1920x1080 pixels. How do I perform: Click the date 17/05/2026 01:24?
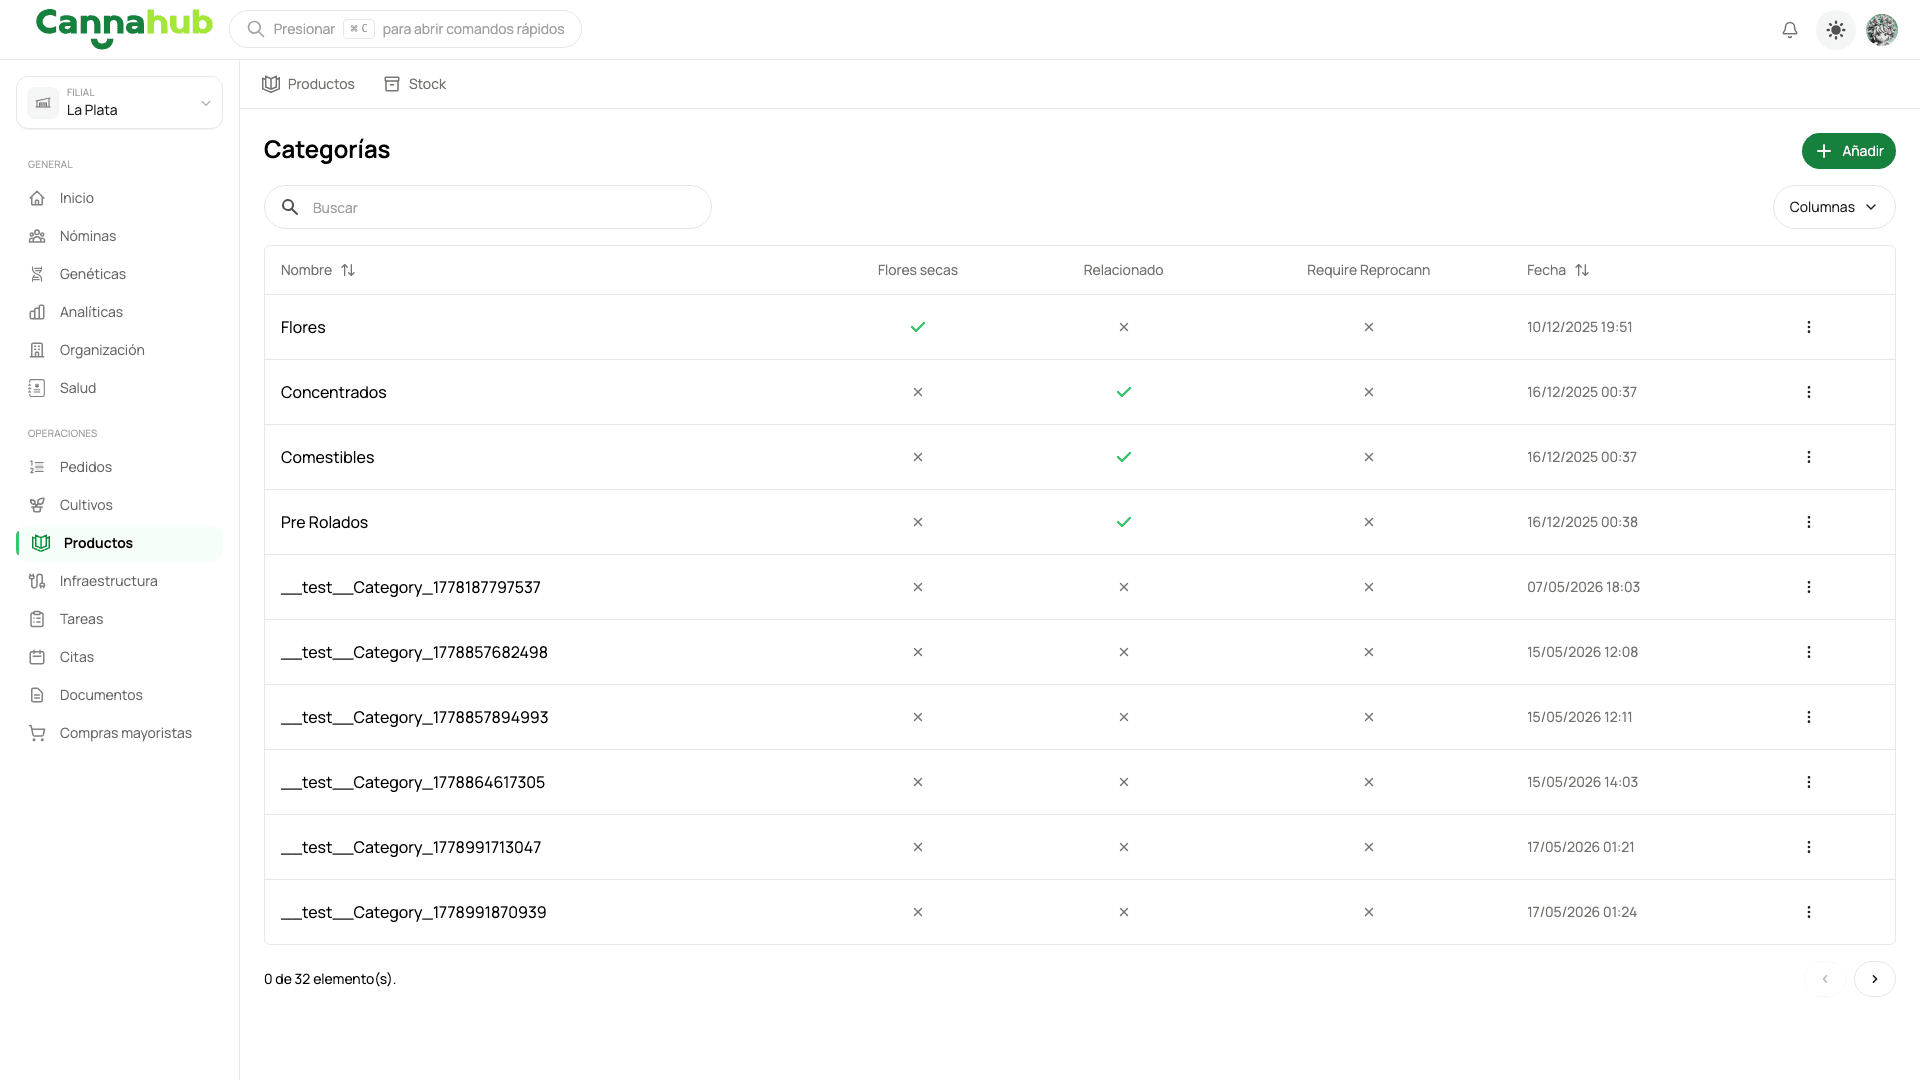(1581, 912)
